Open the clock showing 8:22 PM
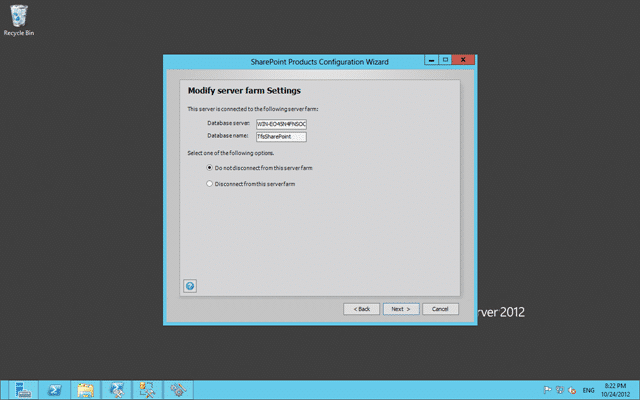Image resolution: width=640 pixels, height=400 pixels. [x=615, y=390]
